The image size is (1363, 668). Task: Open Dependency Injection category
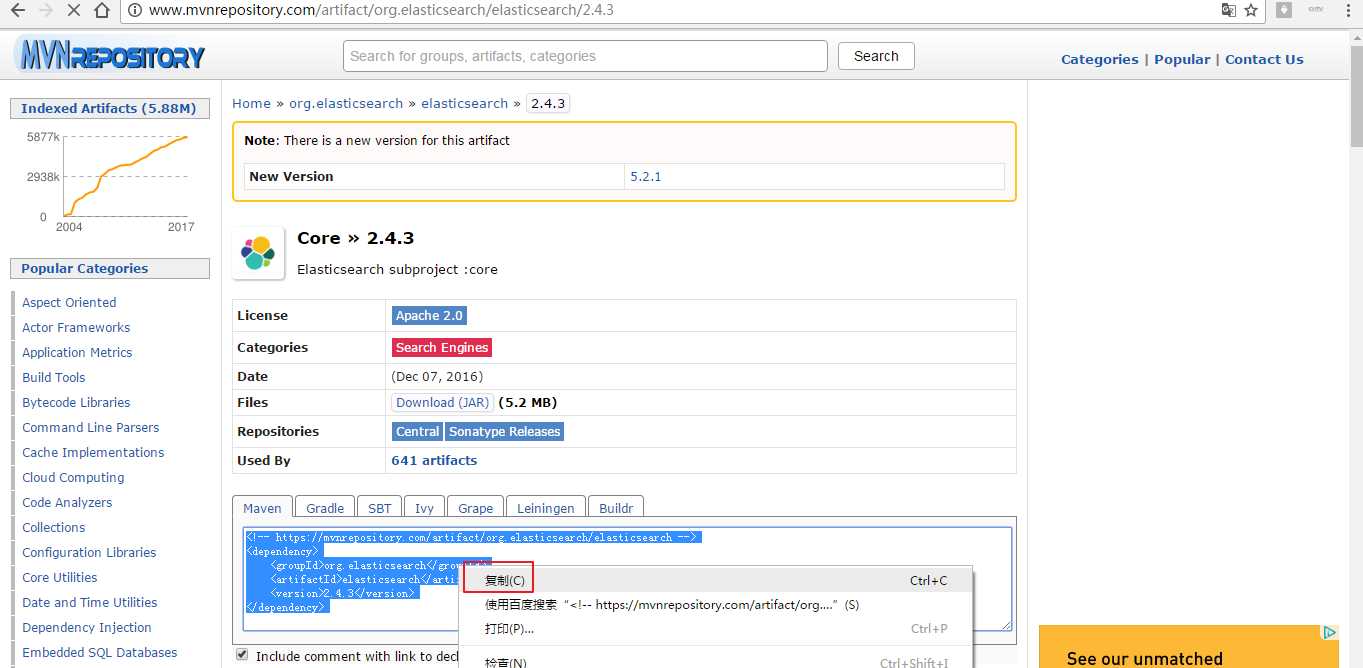coord(87,627)
